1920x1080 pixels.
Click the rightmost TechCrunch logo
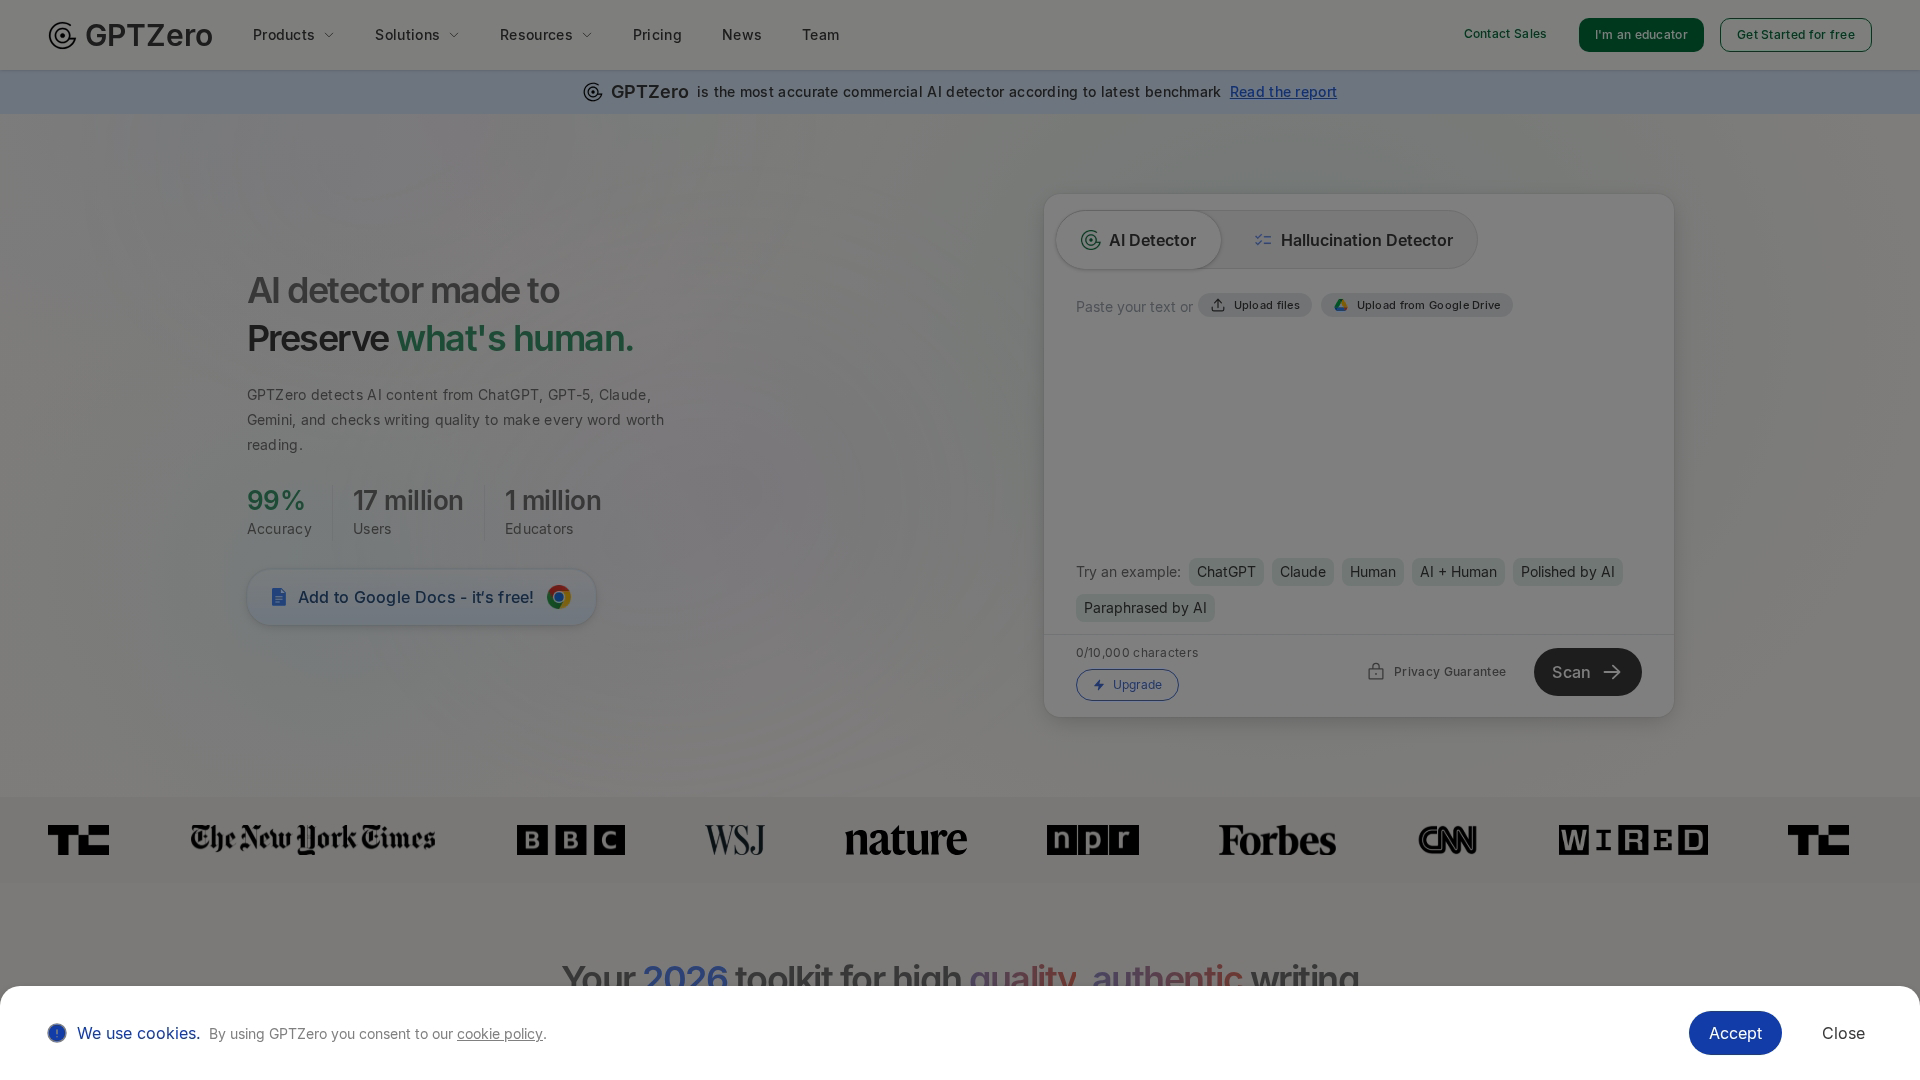click(x=1818, y=840)
